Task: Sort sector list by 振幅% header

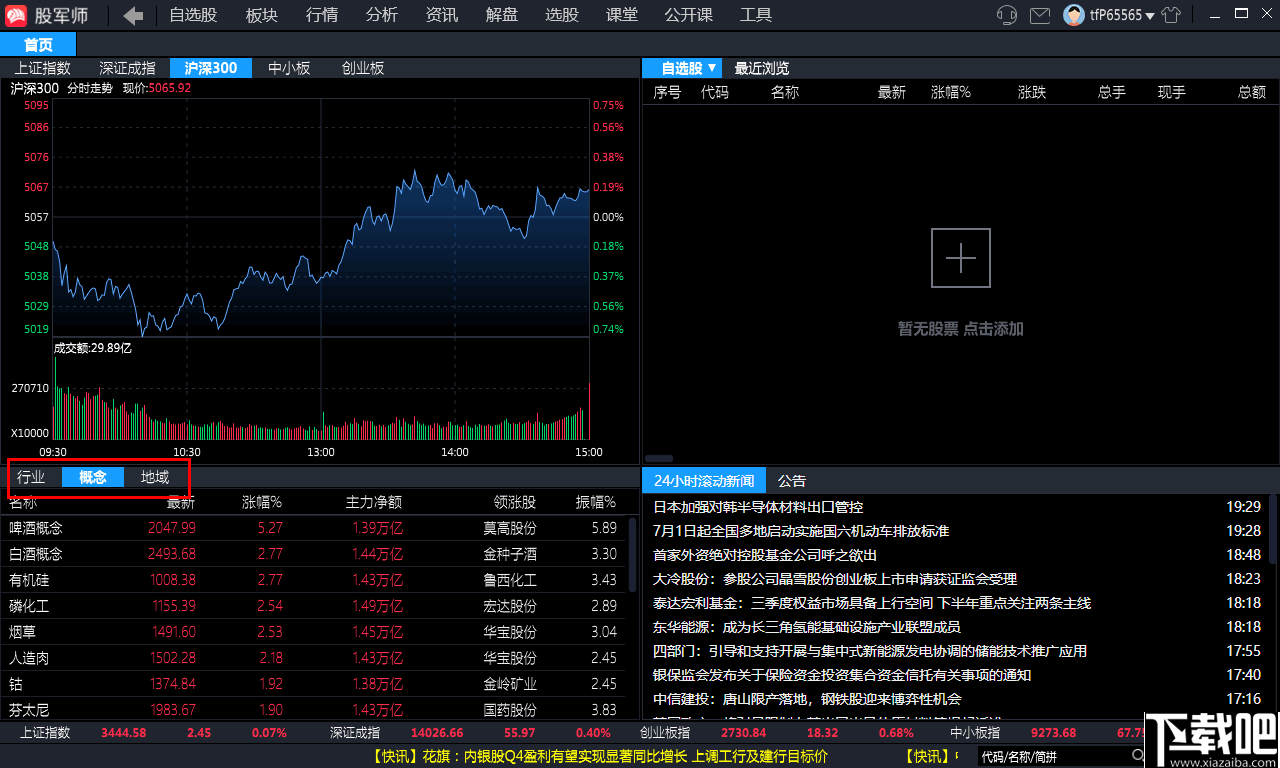Action: coord(596,502)
